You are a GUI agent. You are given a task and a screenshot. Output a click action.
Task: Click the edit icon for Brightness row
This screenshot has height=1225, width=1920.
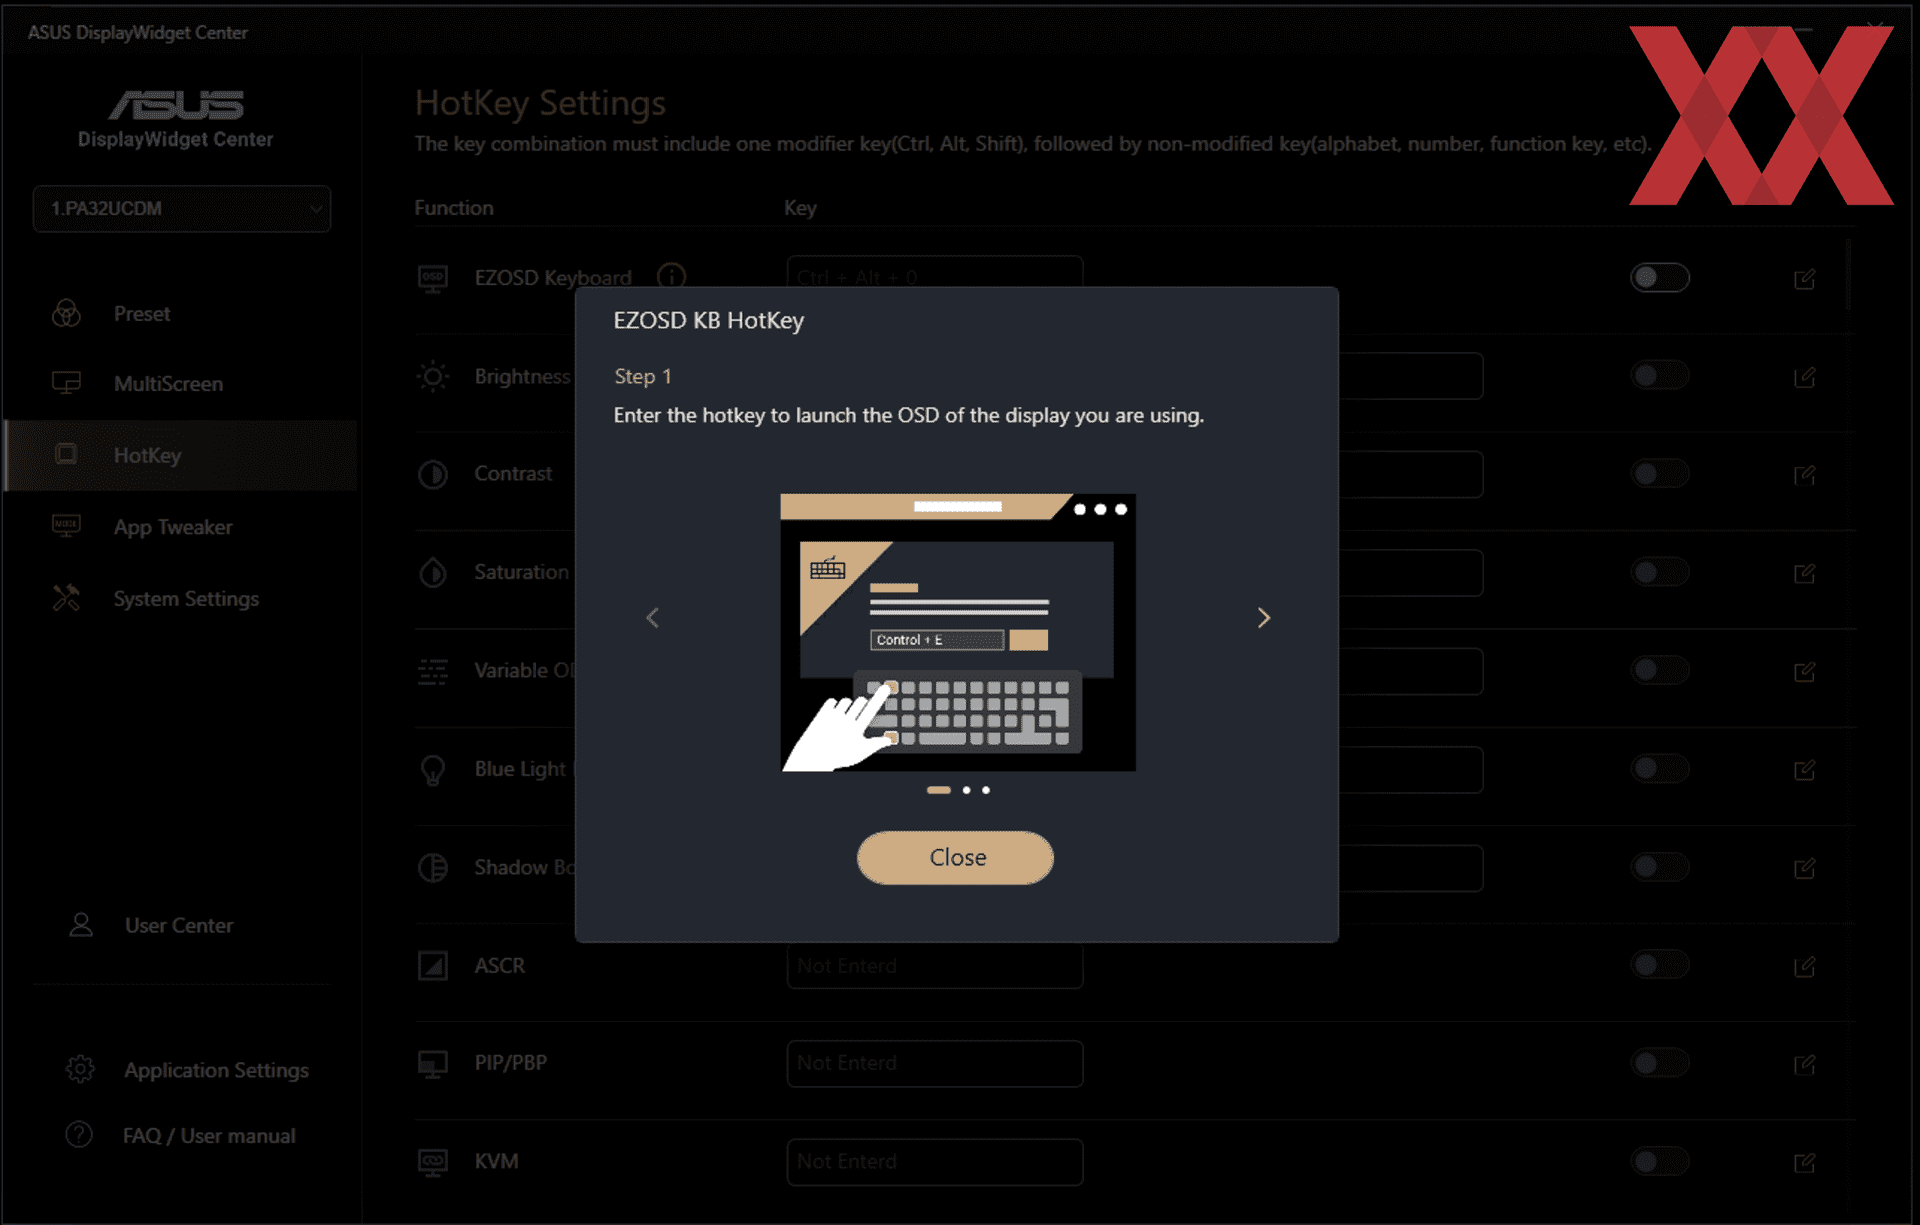pos(1804,377)
